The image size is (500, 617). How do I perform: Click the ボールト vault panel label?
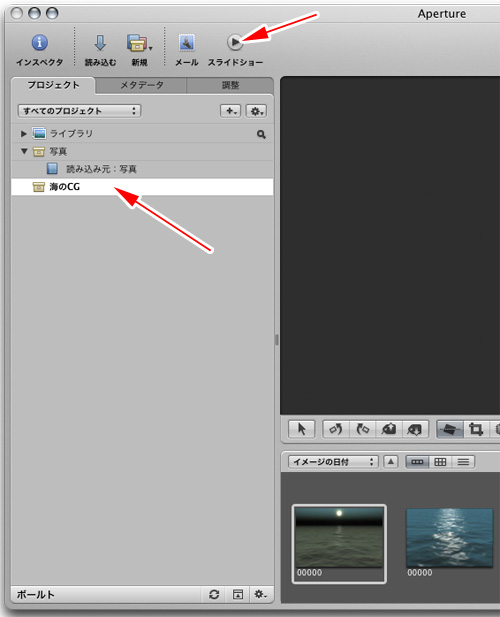click(x=35, y=594)
